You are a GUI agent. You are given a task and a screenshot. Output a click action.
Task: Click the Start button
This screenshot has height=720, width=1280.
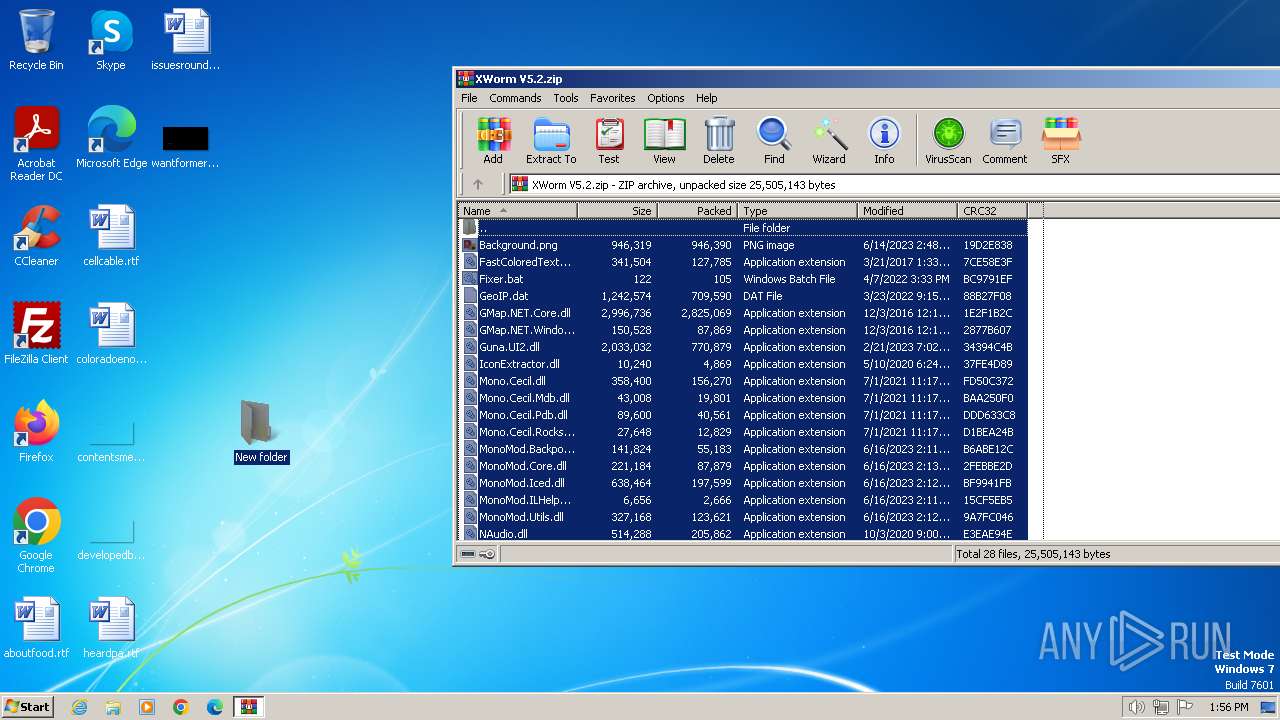click(x=27, y=706)
